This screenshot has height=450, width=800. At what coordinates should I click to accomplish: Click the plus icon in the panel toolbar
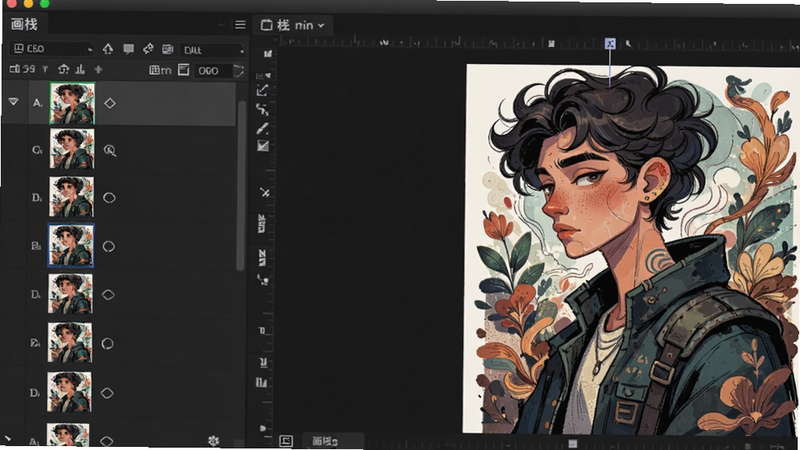click(x=98, y=69)
